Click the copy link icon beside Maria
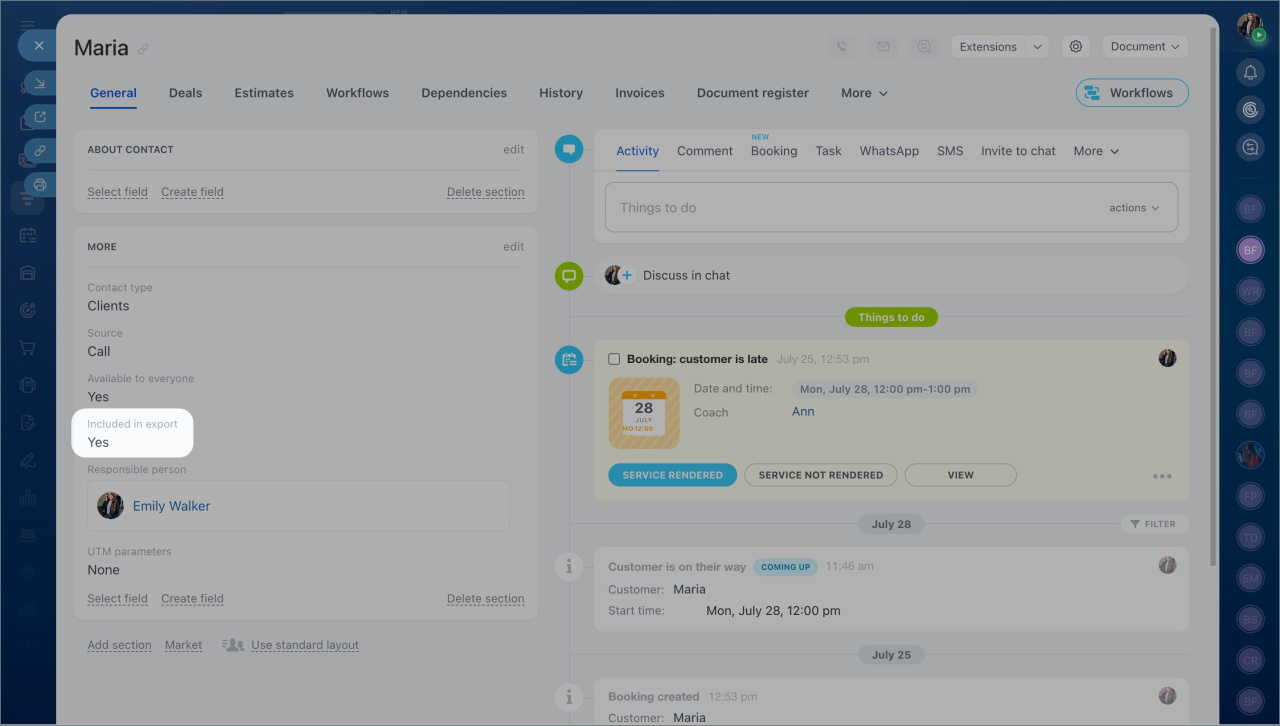Image resolution: width=1280 pixels, height=726 pixels. (143, 49)
